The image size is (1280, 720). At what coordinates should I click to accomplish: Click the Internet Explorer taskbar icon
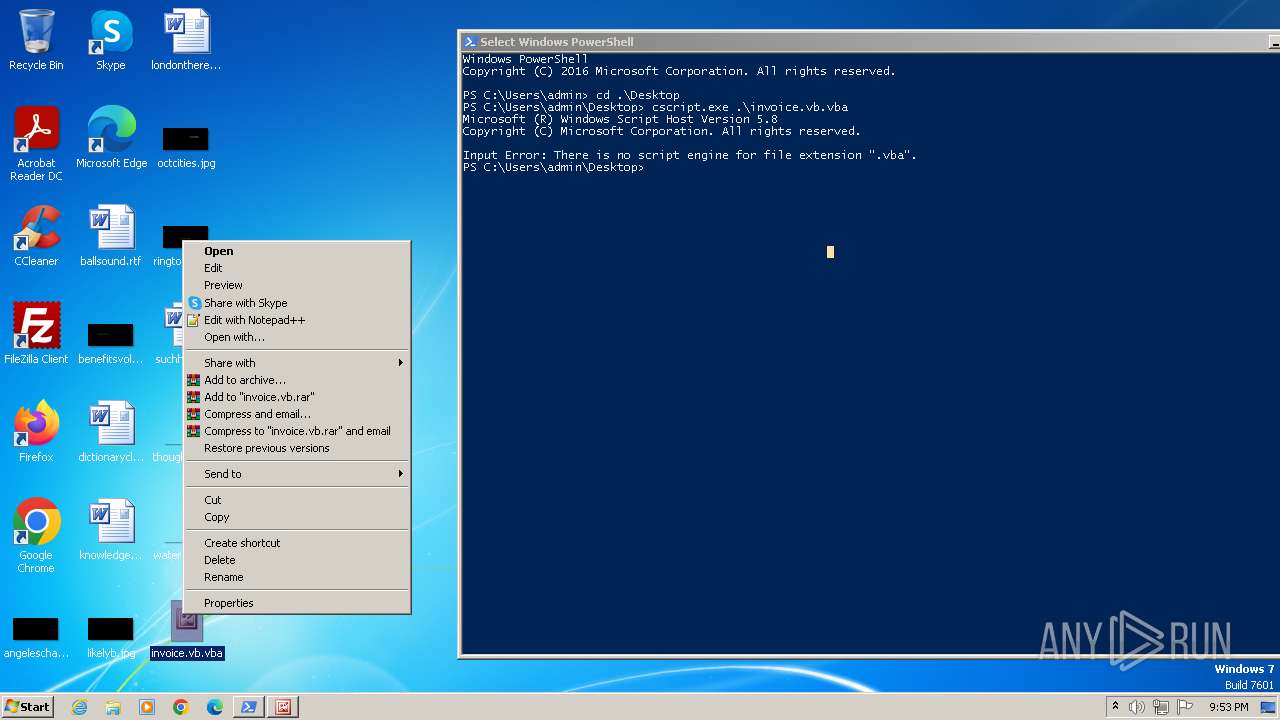(80, 707)
